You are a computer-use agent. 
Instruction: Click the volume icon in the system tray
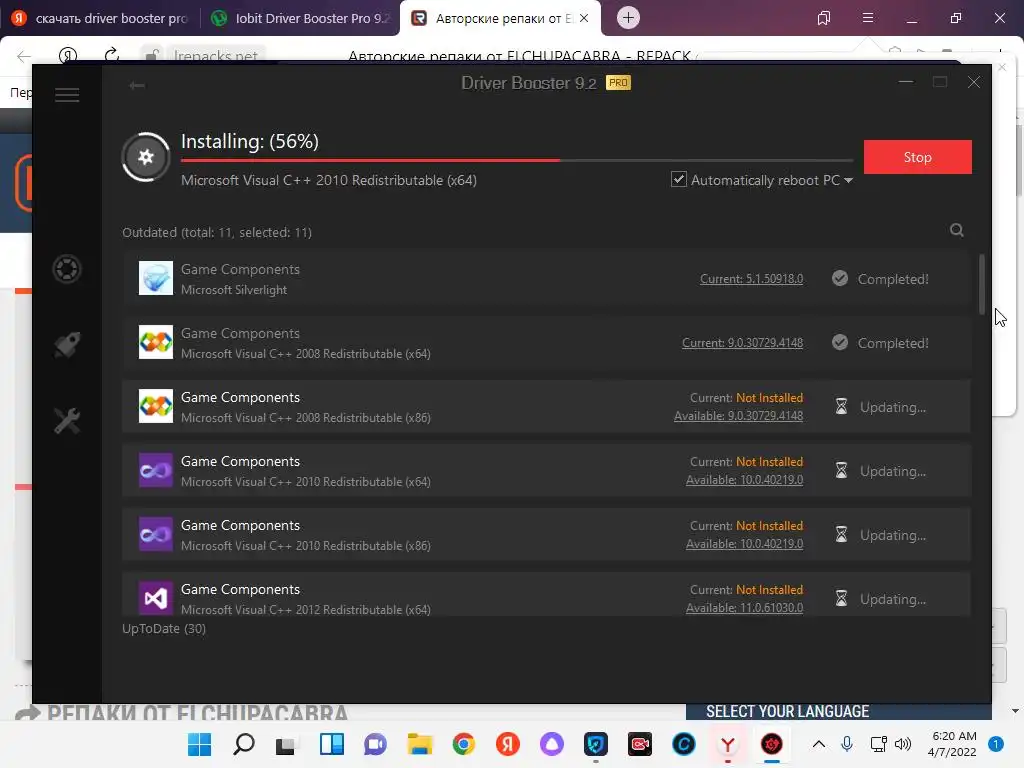[x=903, y=744]
